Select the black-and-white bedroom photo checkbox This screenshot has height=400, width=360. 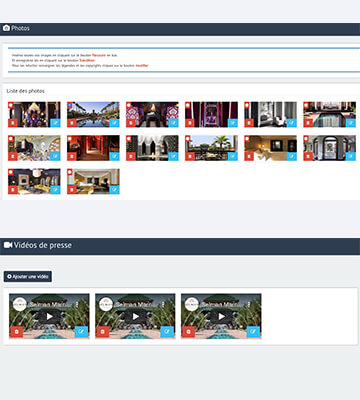tap(247, 105)
